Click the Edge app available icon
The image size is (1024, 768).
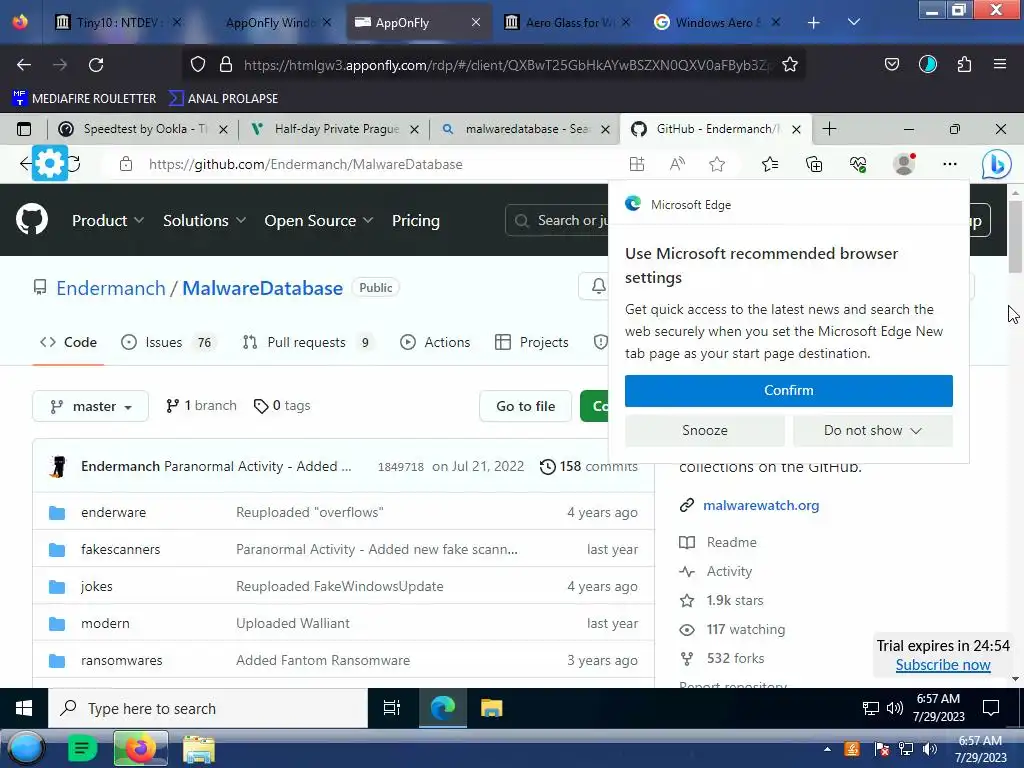(637, 165)
